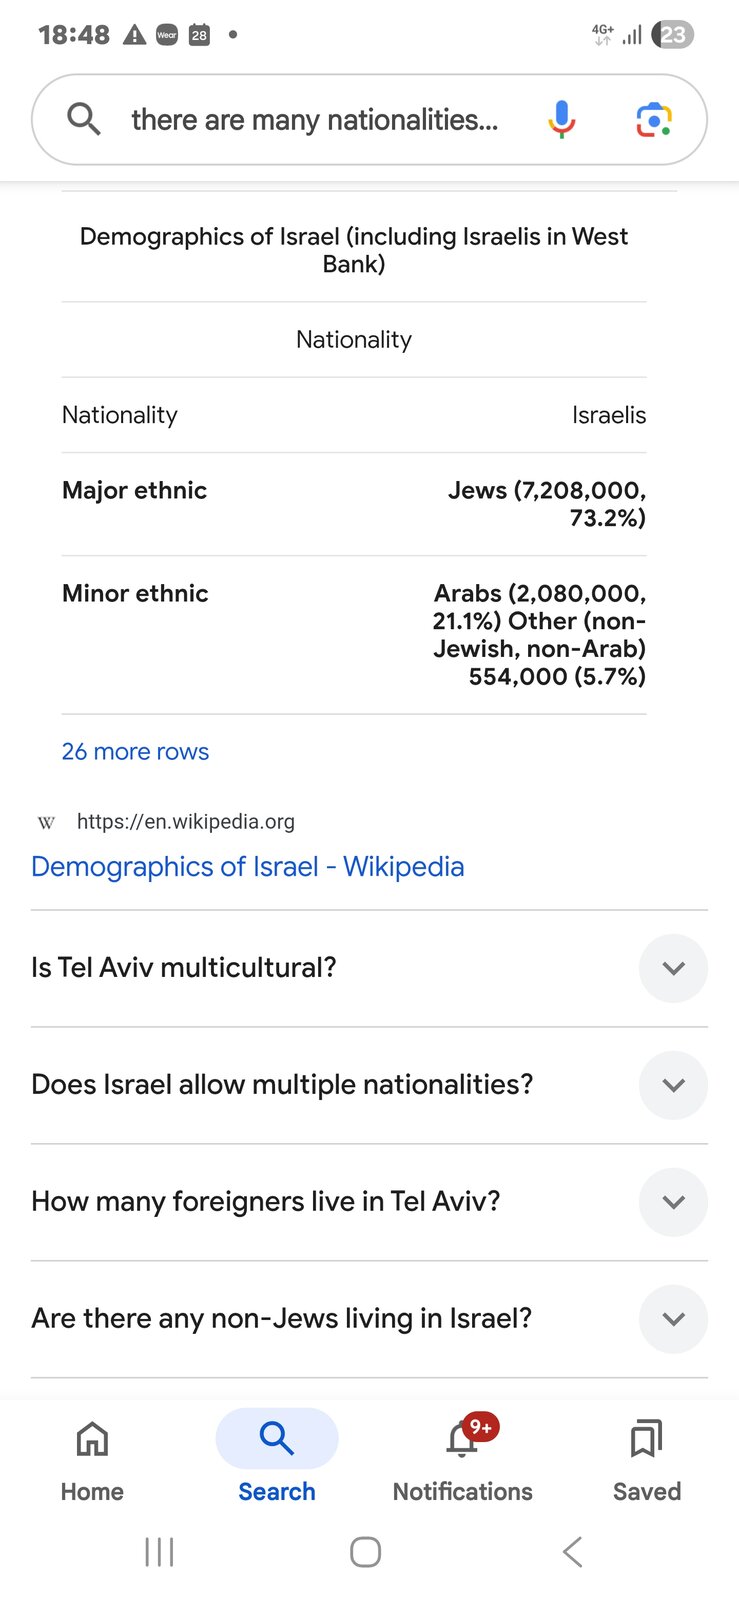This screenshot has width=739, height=1600.
Task: Tap the Google Lens camera icon
Action: coord(653,119)
